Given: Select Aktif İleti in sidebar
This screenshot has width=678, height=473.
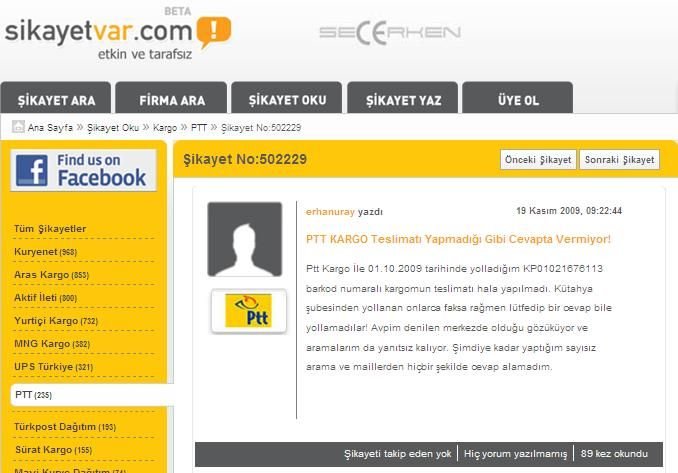Looking at the screenshot, I should (x=45, y=297).
